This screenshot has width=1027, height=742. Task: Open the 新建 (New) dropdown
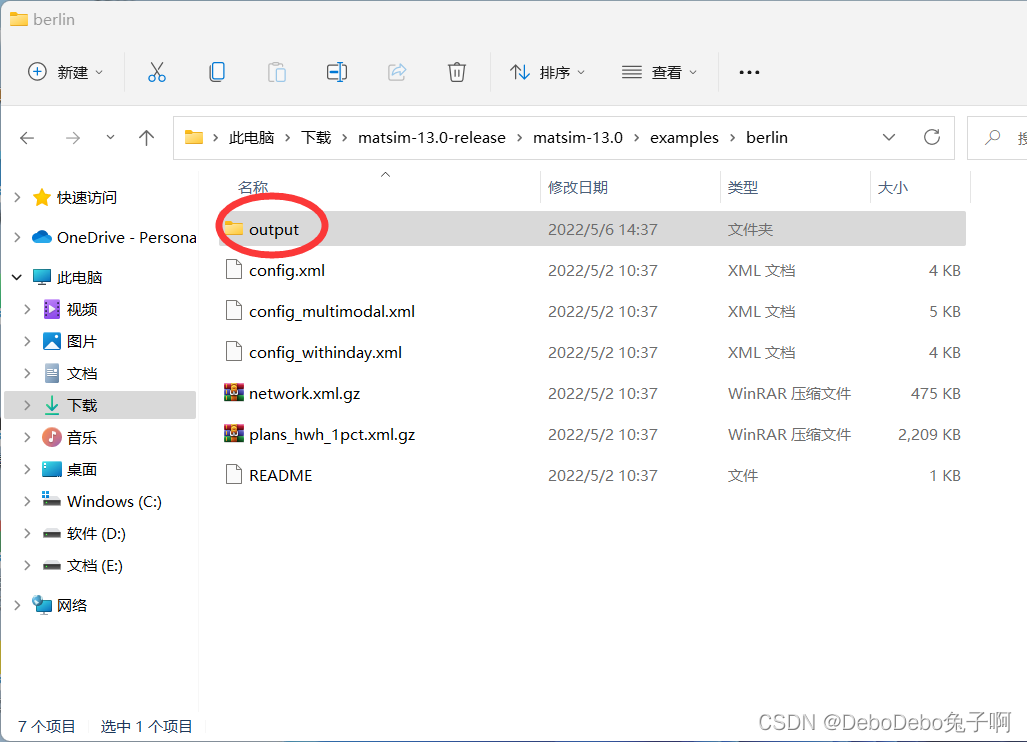coord(65,72)
